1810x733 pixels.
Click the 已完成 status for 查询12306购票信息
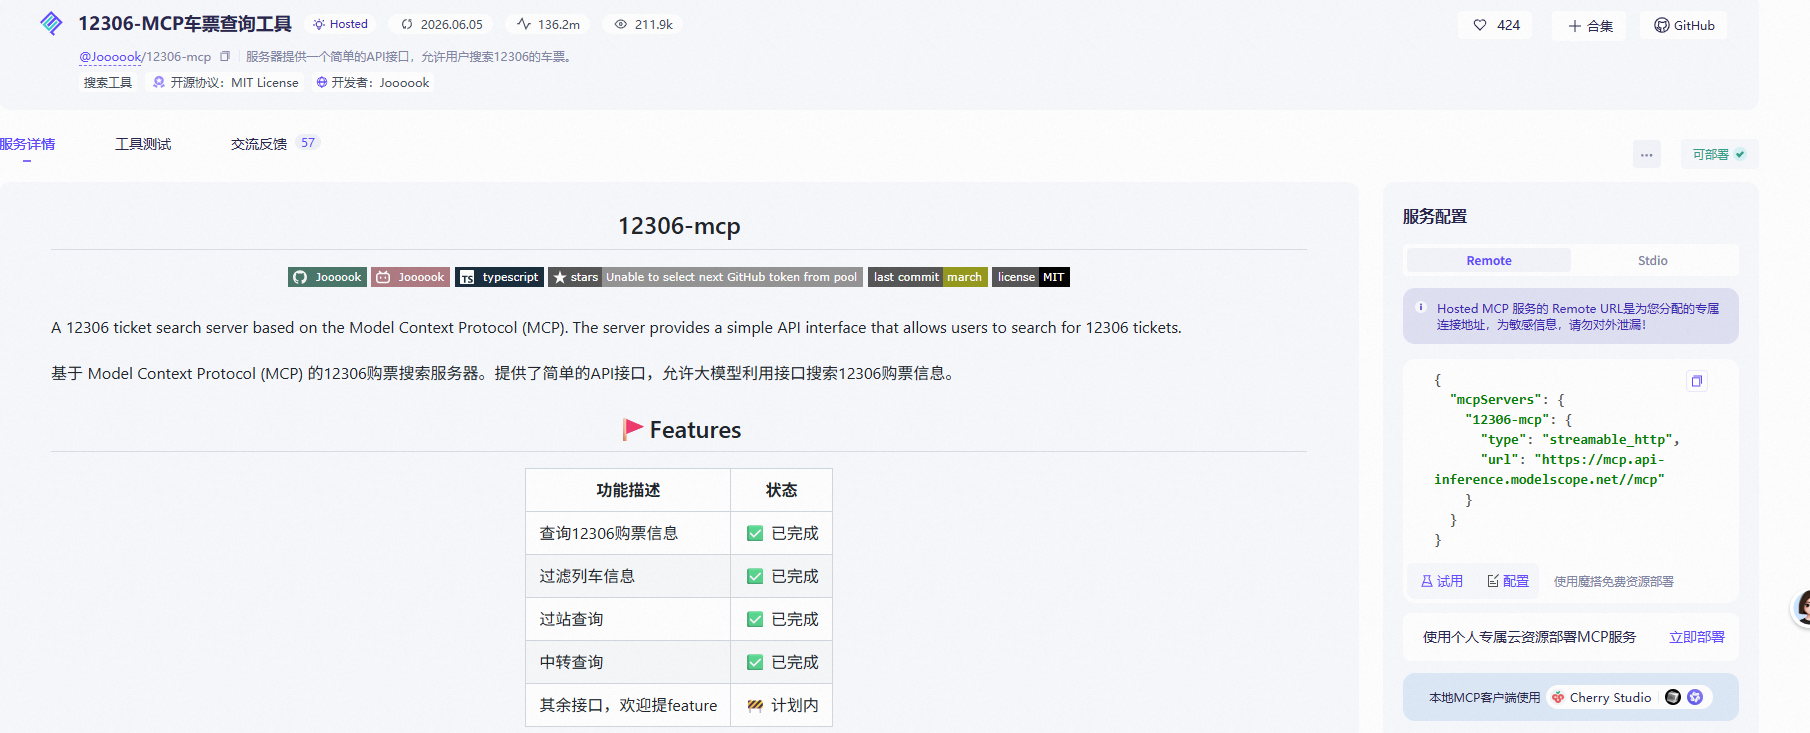click(782, 533)
